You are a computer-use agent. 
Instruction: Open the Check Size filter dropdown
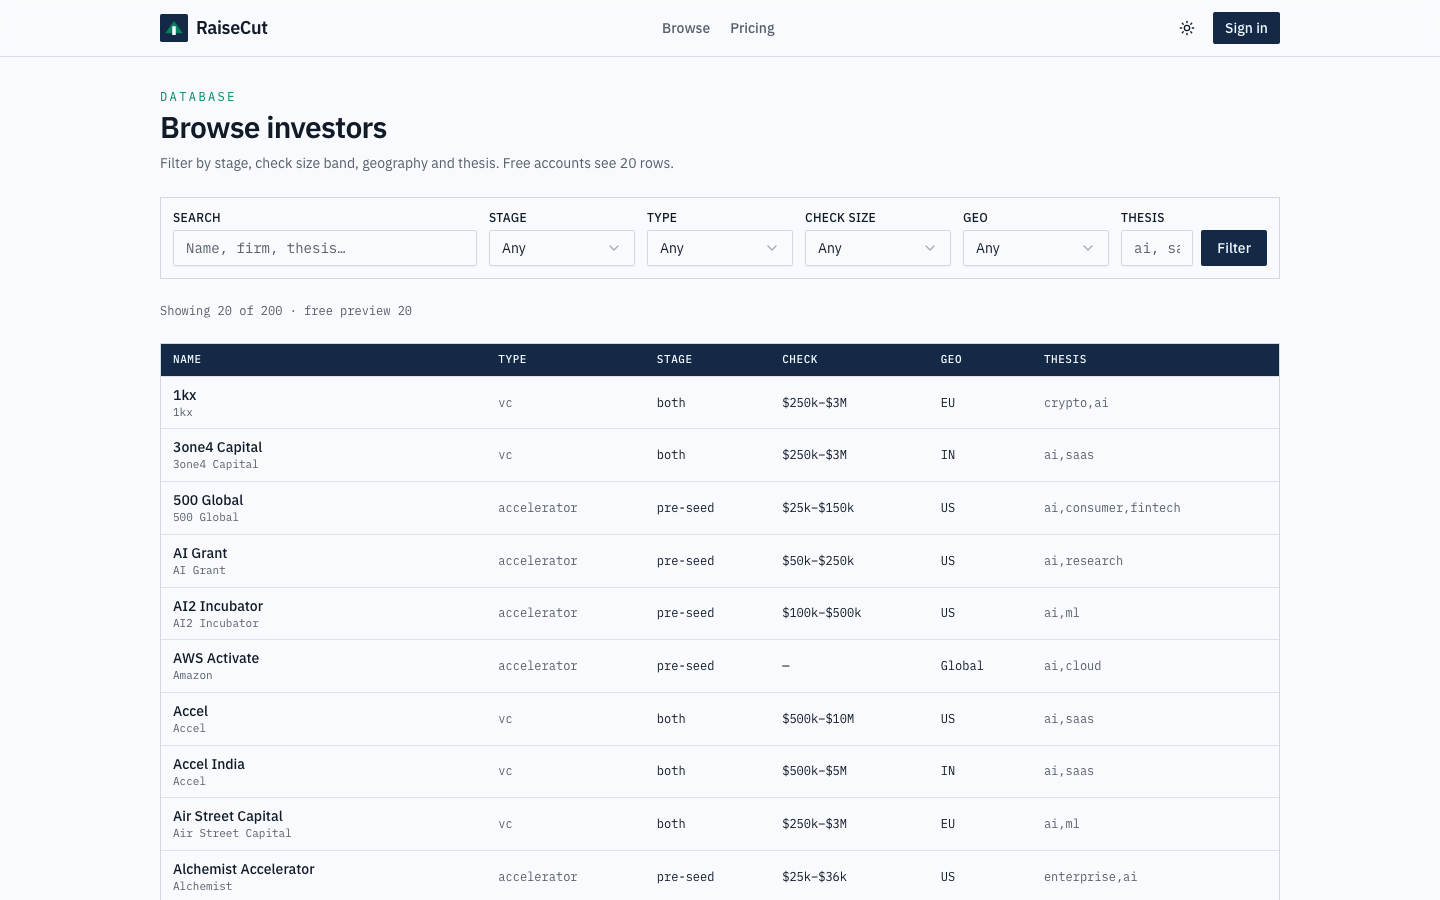pos(878,248)
